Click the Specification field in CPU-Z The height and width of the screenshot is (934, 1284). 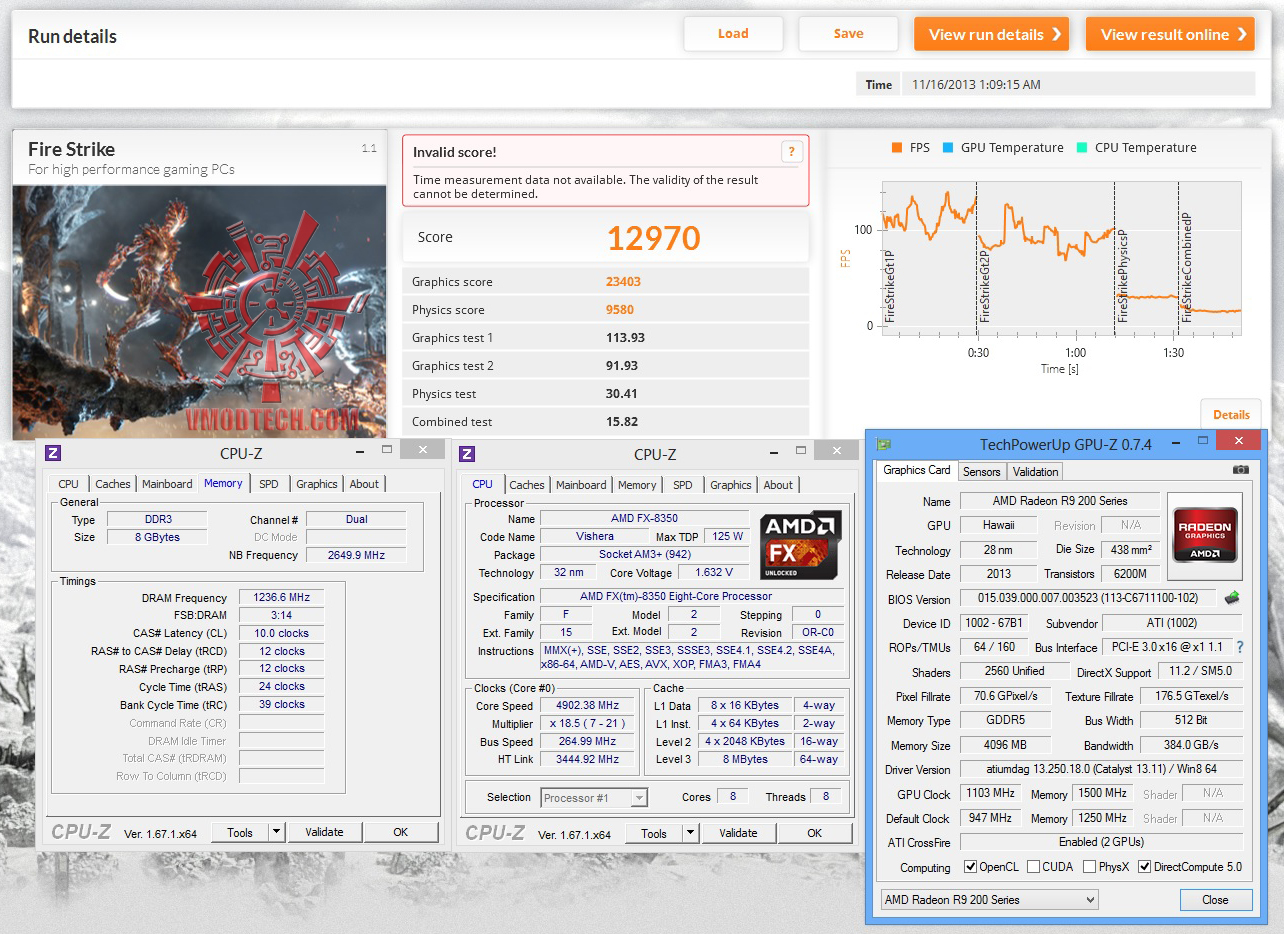pos(691,596)
